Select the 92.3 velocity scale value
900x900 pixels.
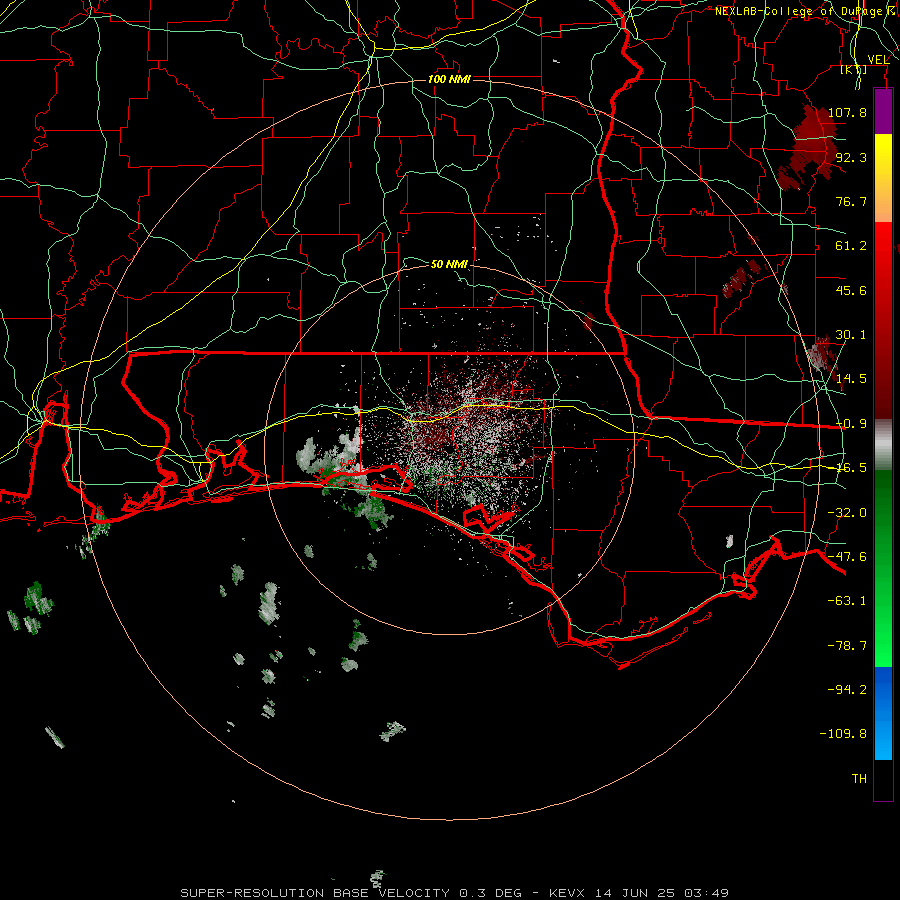[x=851, y=157]
